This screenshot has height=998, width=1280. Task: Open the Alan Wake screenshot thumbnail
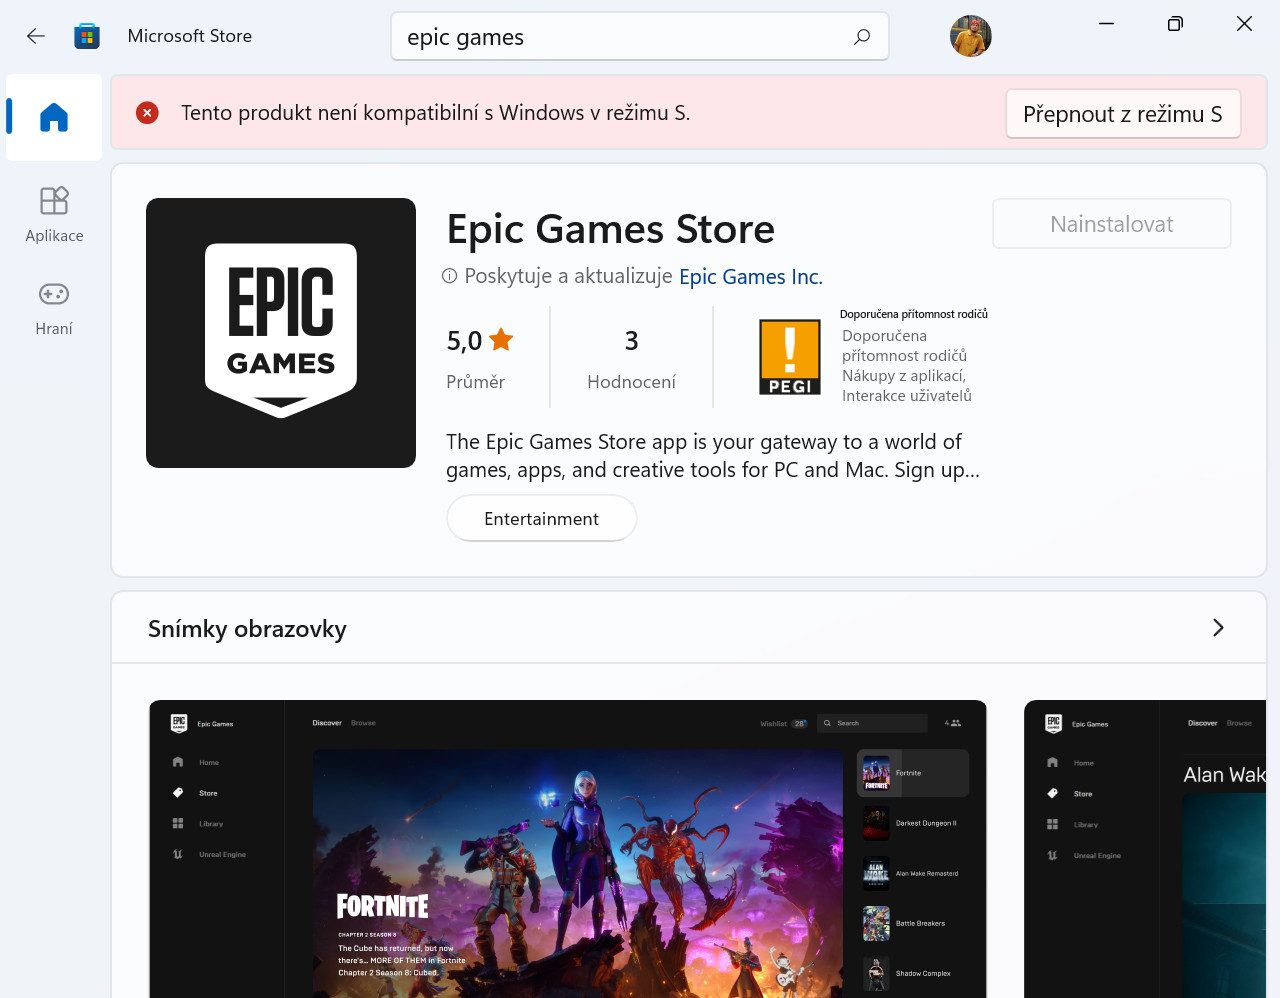pos(1146,848)
